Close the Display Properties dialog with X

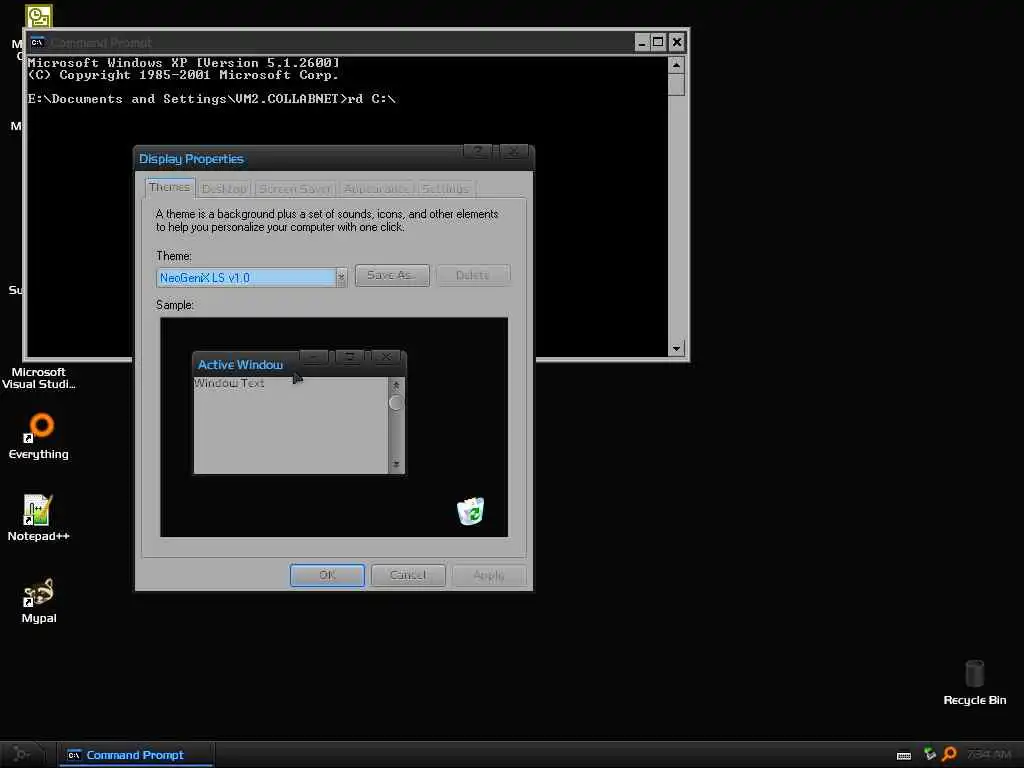(514, 152)
